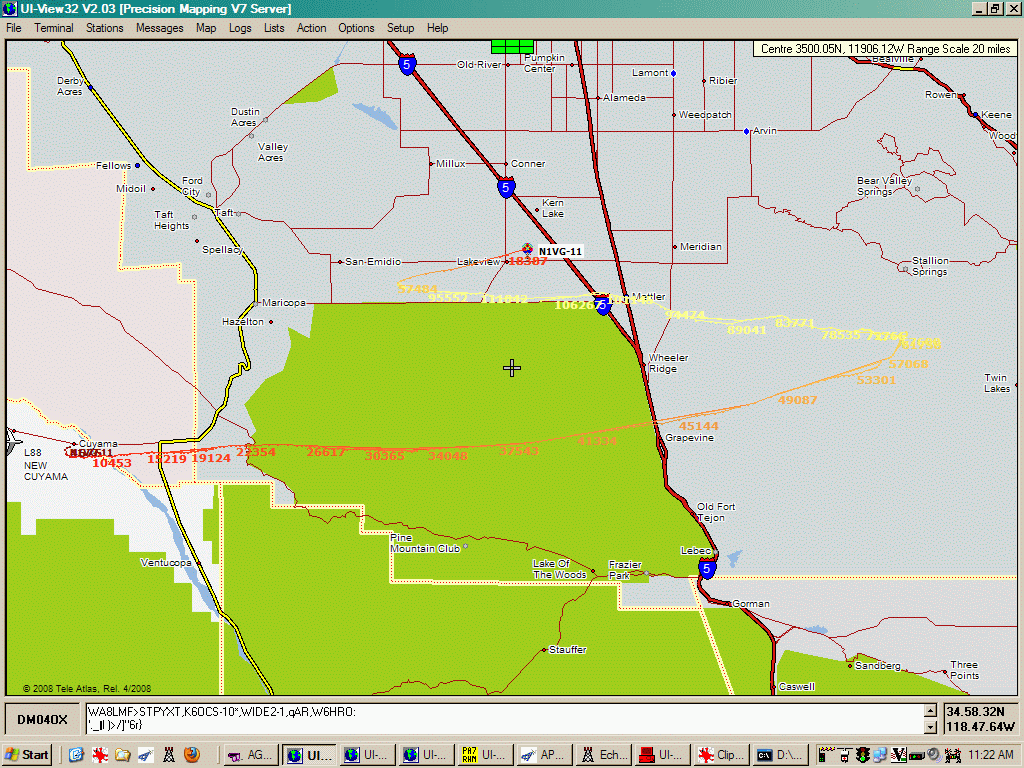Click the crosshair cursor at map center
Screen dimensions: 1024x768
(x=512, y=368)
